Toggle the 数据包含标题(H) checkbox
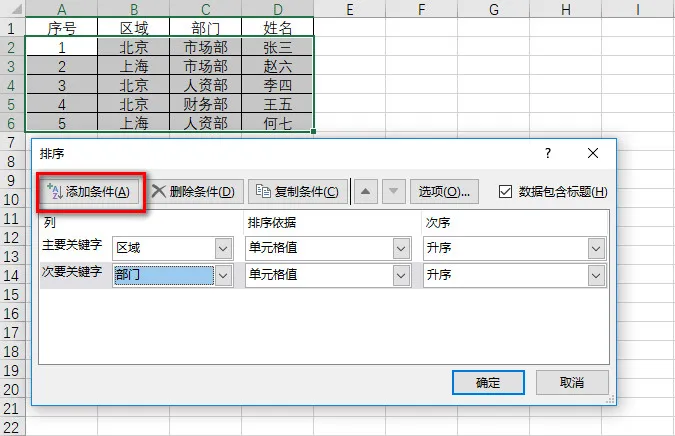675x436 pixels. pyautogui.click(x=505, y=192)
